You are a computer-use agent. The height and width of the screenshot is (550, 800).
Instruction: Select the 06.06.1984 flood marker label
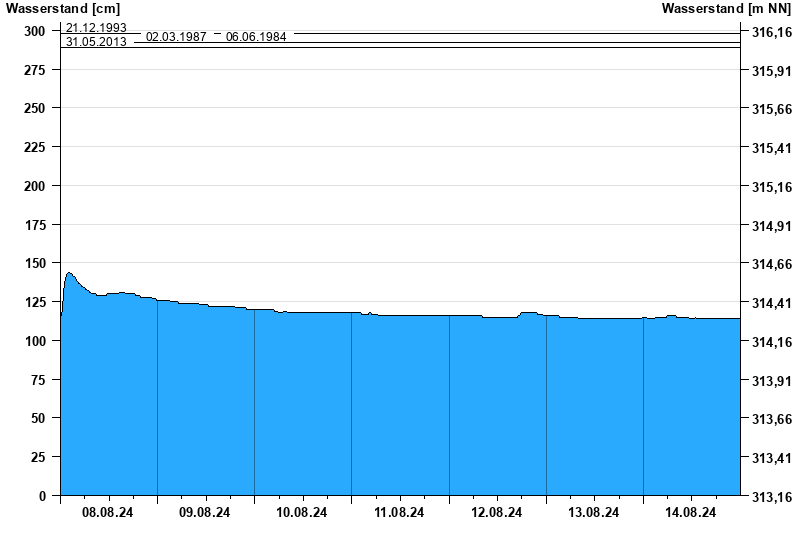[x=256, y=37]
